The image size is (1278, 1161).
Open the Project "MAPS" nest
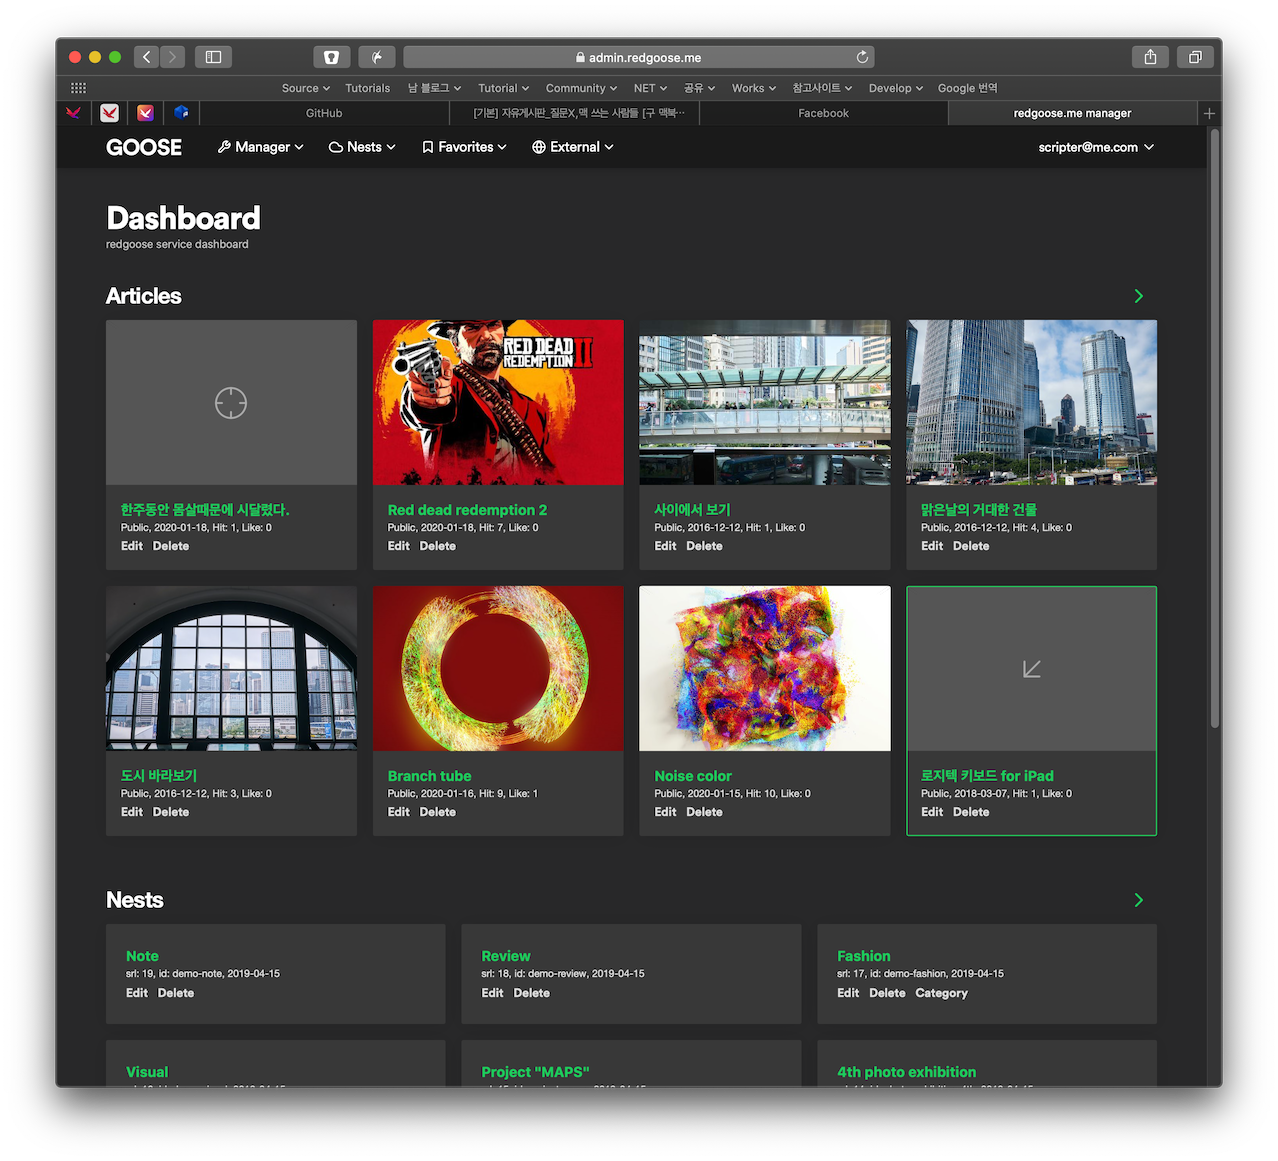pyautogui.click(x=535, y=1072)
